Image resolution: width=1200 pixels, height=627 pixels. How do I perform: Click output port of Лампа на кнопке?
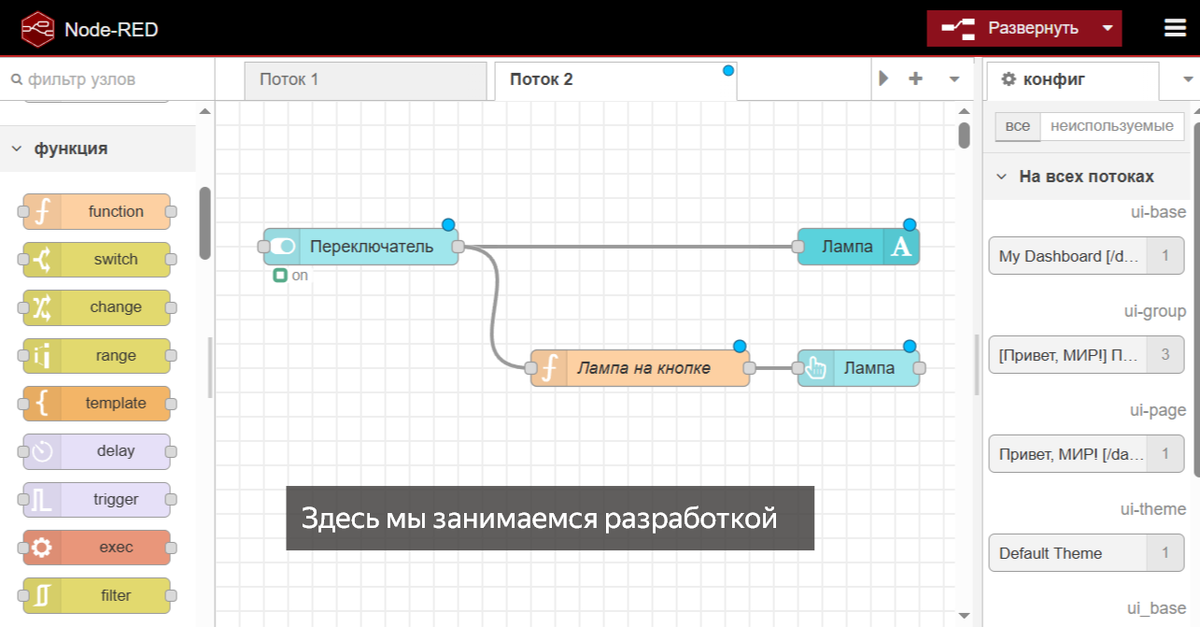tap(750, 368)
